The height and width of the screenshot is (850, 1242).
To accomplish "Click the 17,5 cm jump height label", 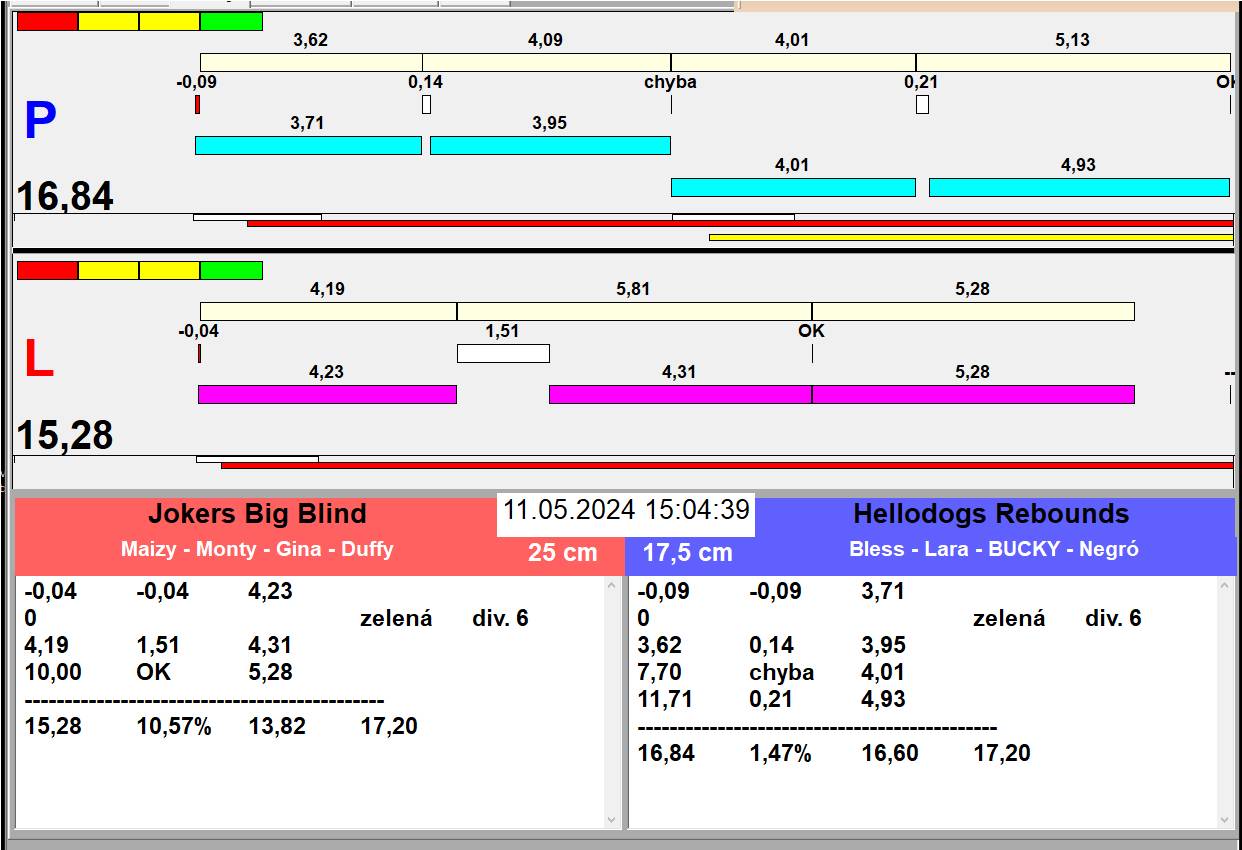I will coord(687,552).
